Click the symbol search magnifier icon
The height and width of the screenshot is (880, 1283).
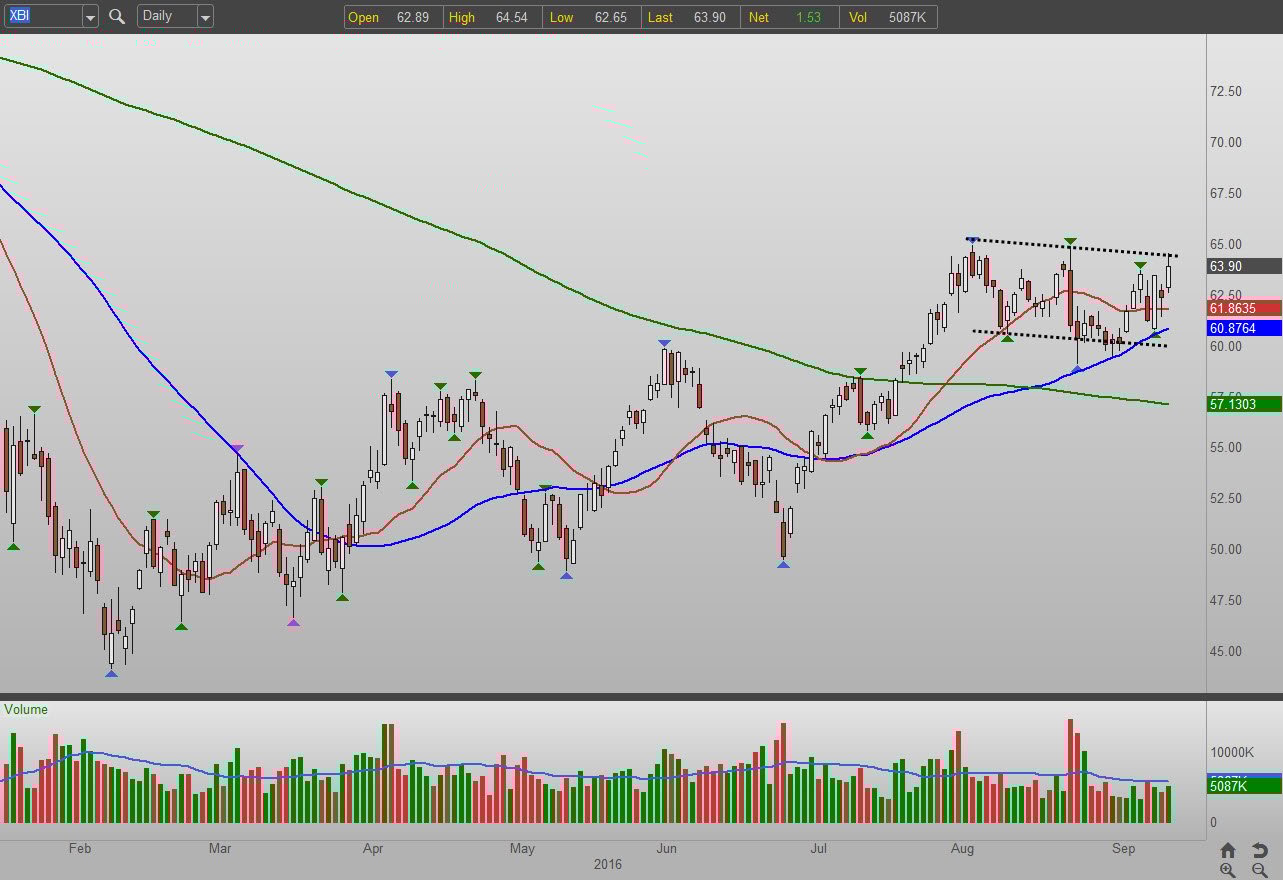[117, 17]
